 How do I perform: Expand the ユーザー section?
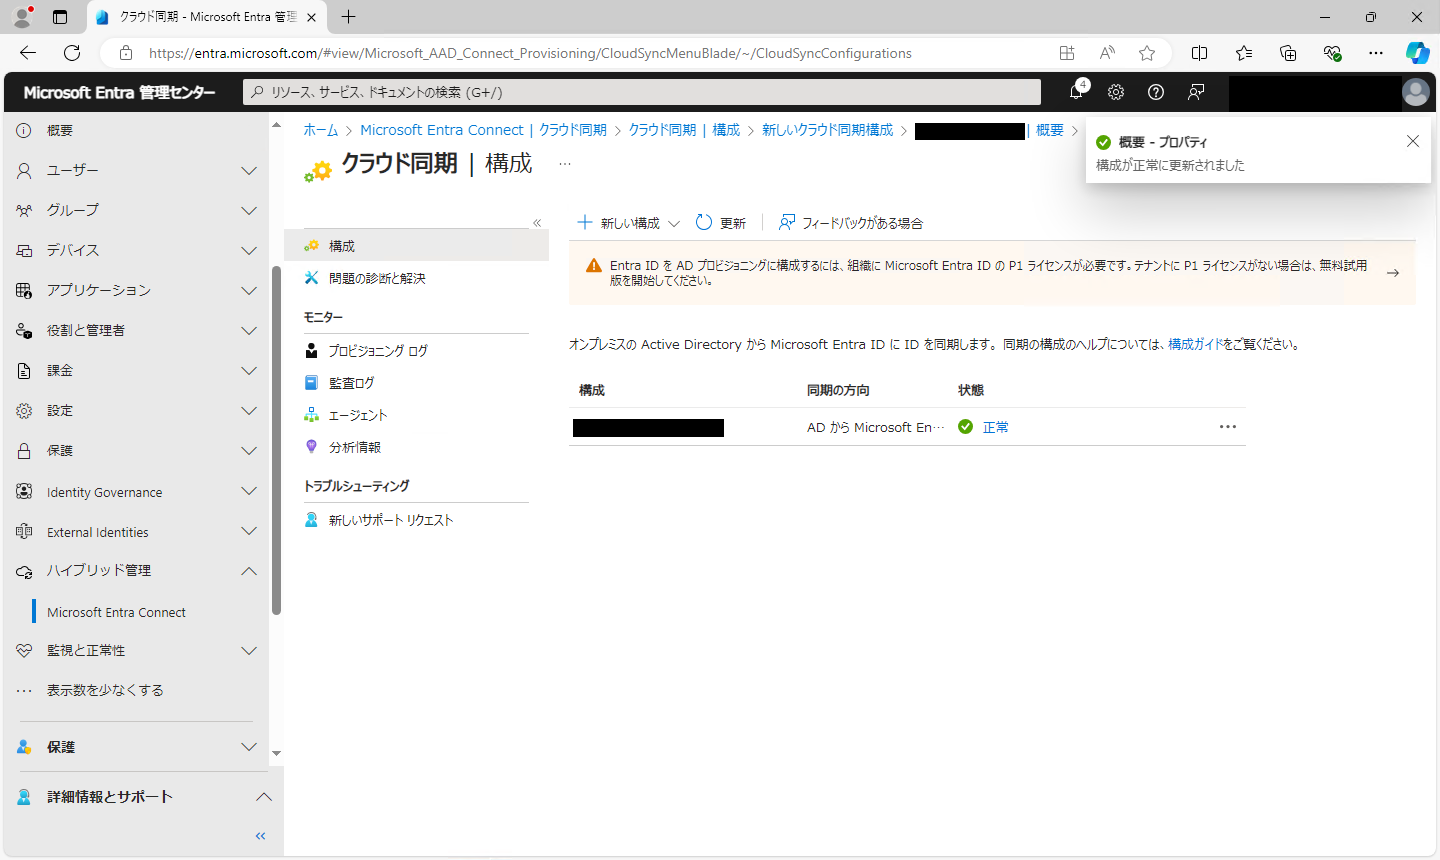tap(249, 171)
